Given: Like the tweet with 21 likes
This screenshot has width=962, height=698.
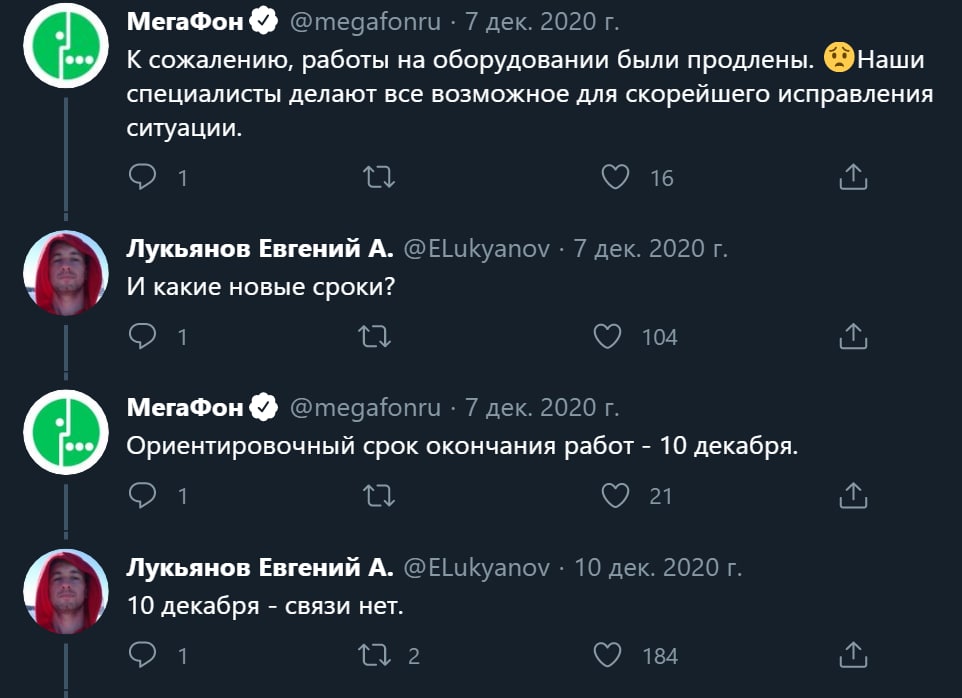Looking at the screenshot, I should (x=616, y=495).
